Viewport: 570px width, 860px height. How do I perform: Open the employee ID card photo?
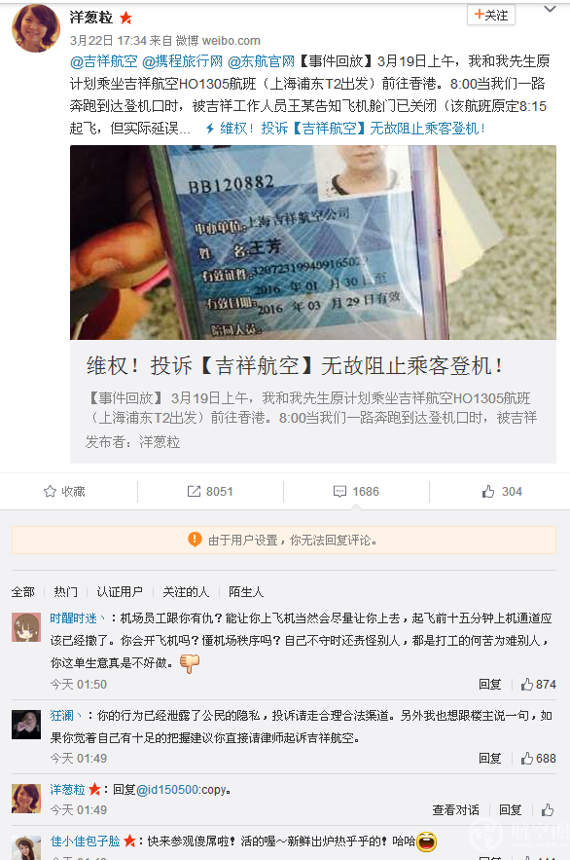point(313,242)
